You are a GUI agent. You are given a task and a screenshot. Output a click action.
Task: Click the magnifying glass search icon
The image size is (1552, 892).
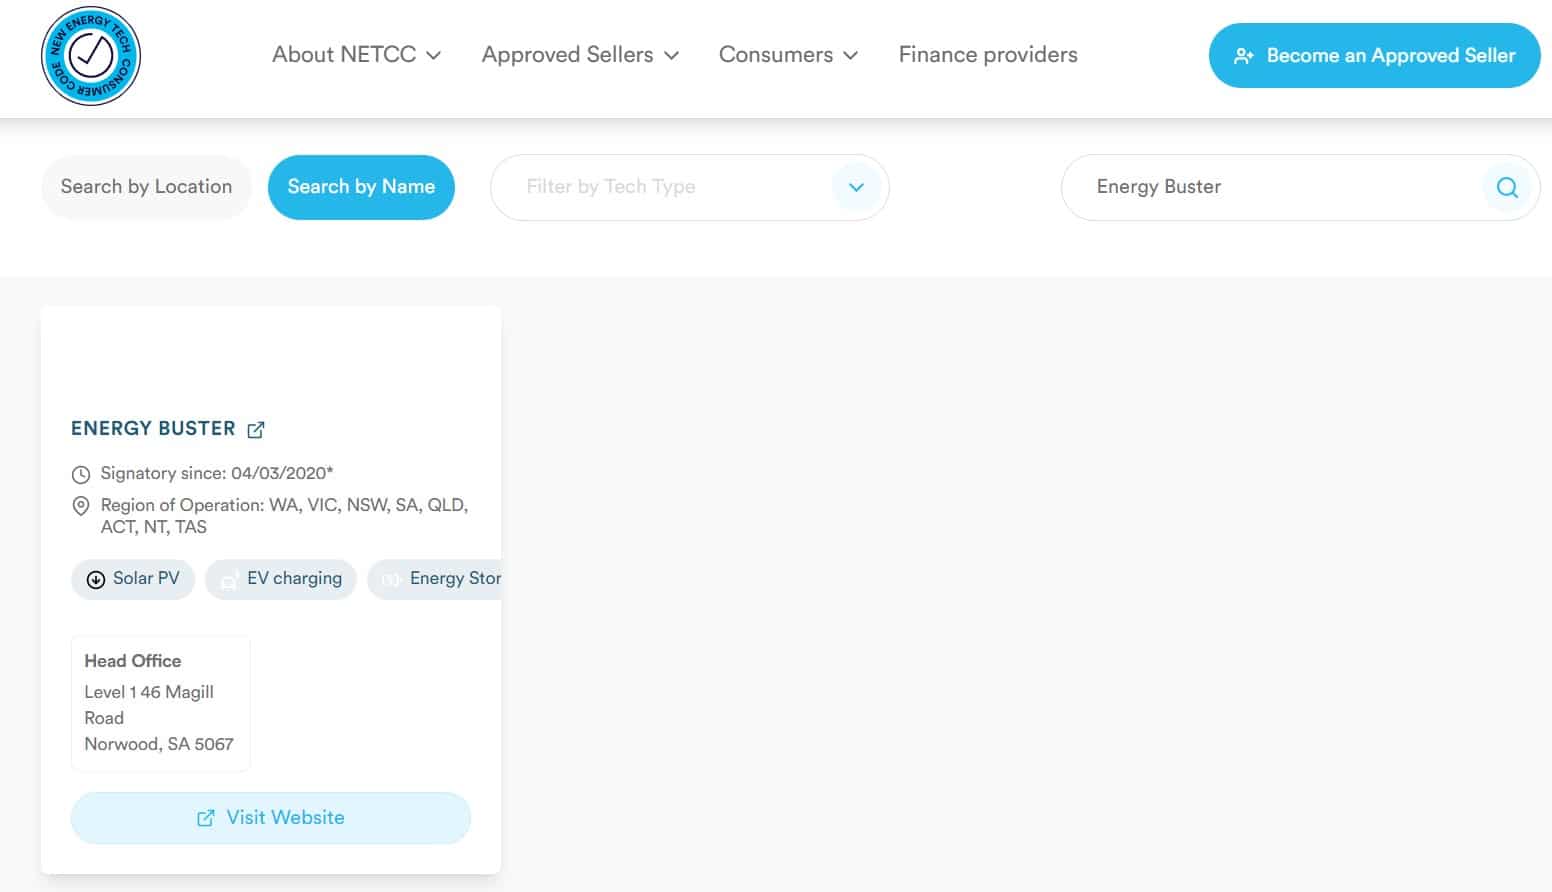tap(1507, 187)
